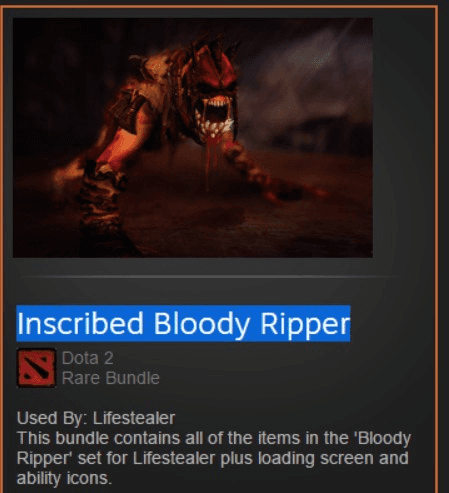This screenshot has height=493, width=449.
Task: Click the quoted 'Bloody' set name in description
Action: point(384,439)
